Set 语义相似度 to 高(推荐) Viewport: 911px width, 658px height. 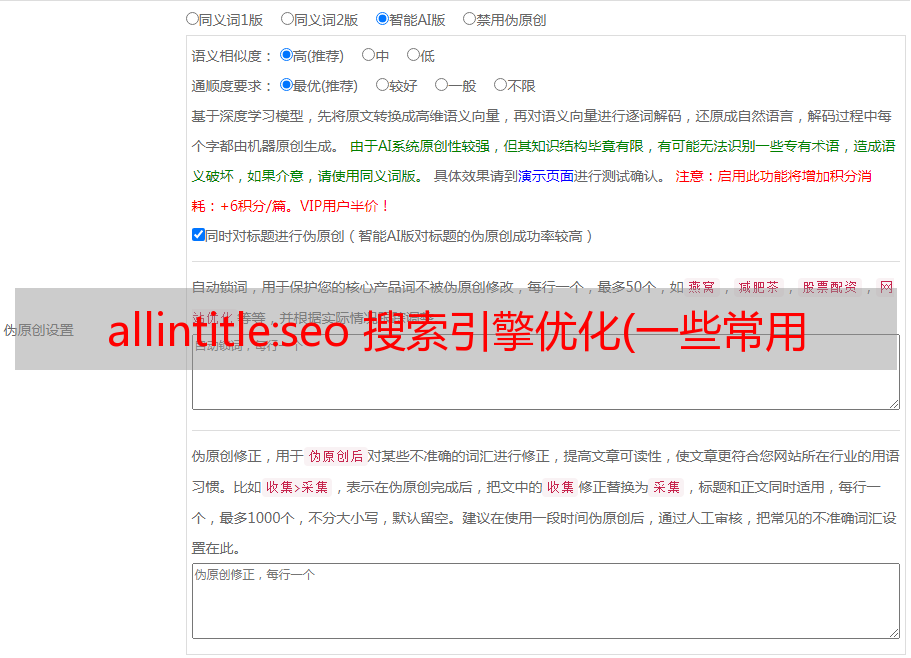click(x=286, y=55)
